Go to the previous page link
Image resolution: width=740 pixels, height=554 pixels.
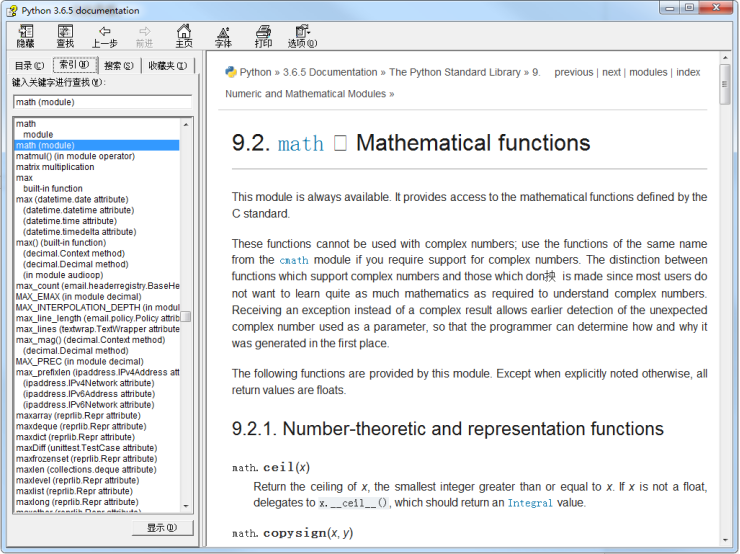pos(573,72)
